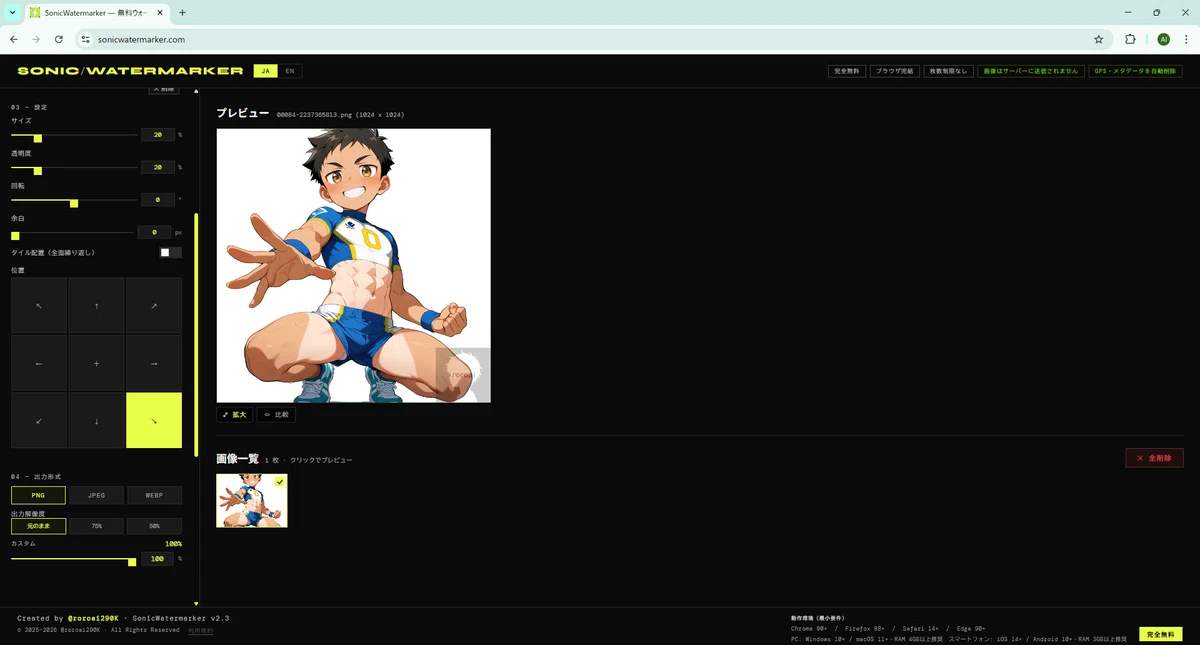
Task: Open browser extensions puzzle icon
Action: point(1130,39)
